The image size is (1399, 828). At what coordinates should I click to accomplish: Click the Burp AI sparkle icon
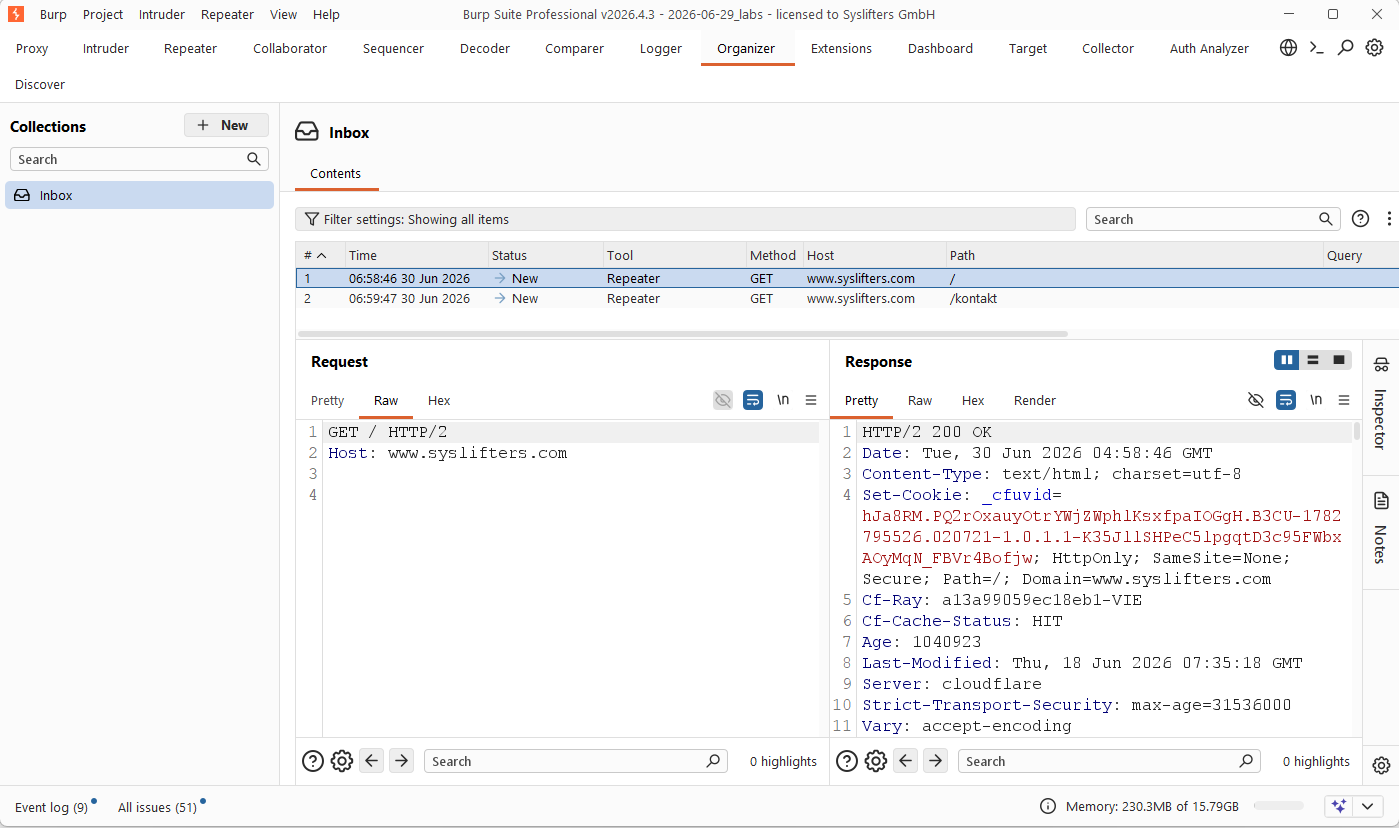coord(1339,806)
